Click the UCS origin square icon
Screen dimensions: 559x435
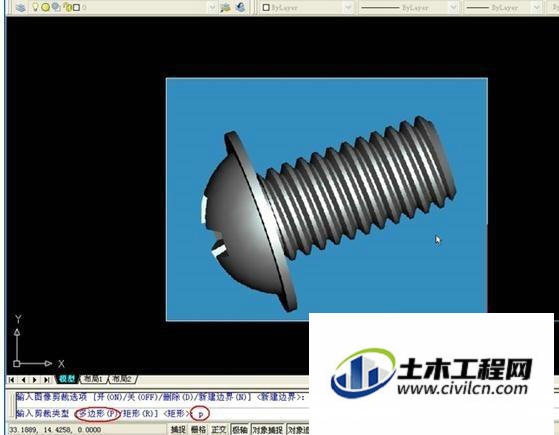[x=16, y=364]
